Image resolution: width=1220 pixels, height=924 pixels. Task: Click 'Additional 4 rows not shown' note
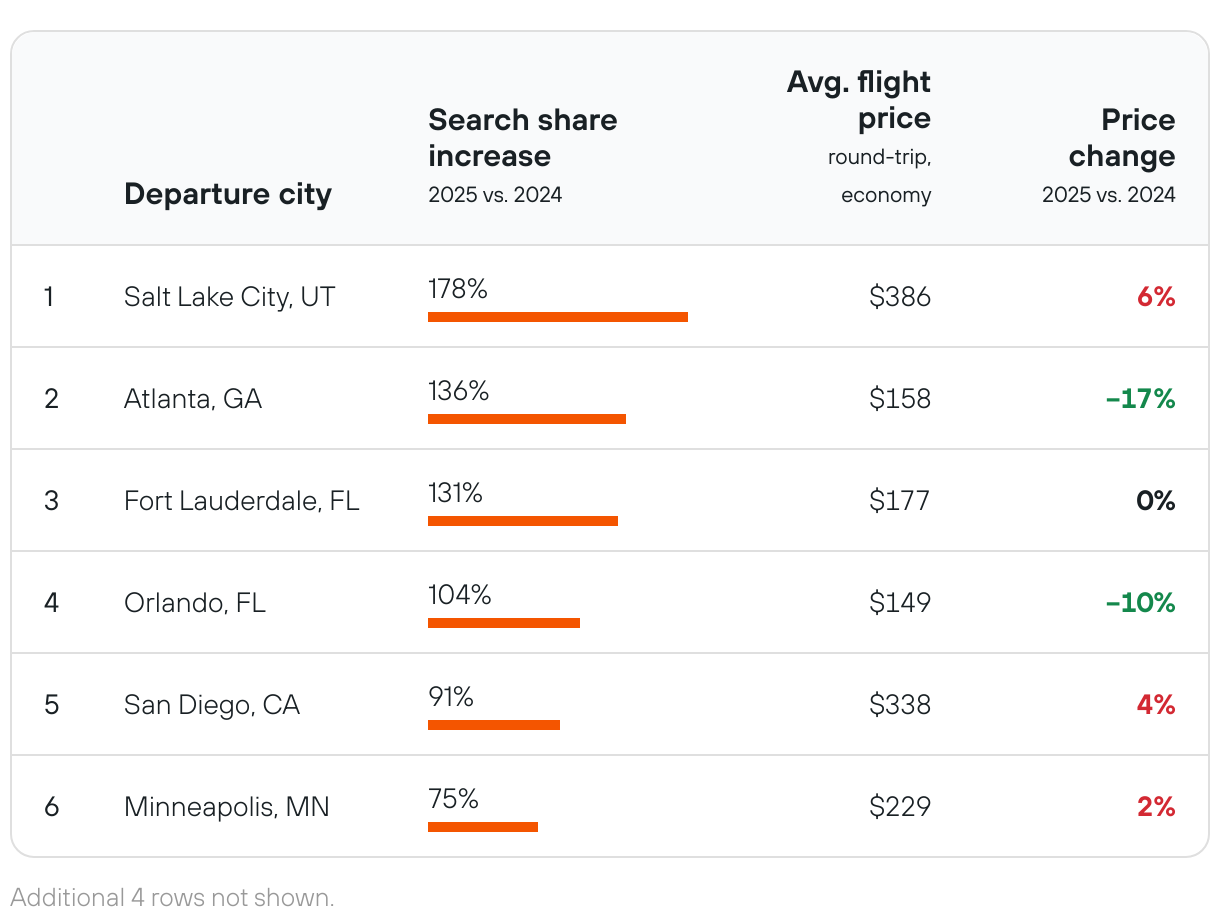click(173, 897)
